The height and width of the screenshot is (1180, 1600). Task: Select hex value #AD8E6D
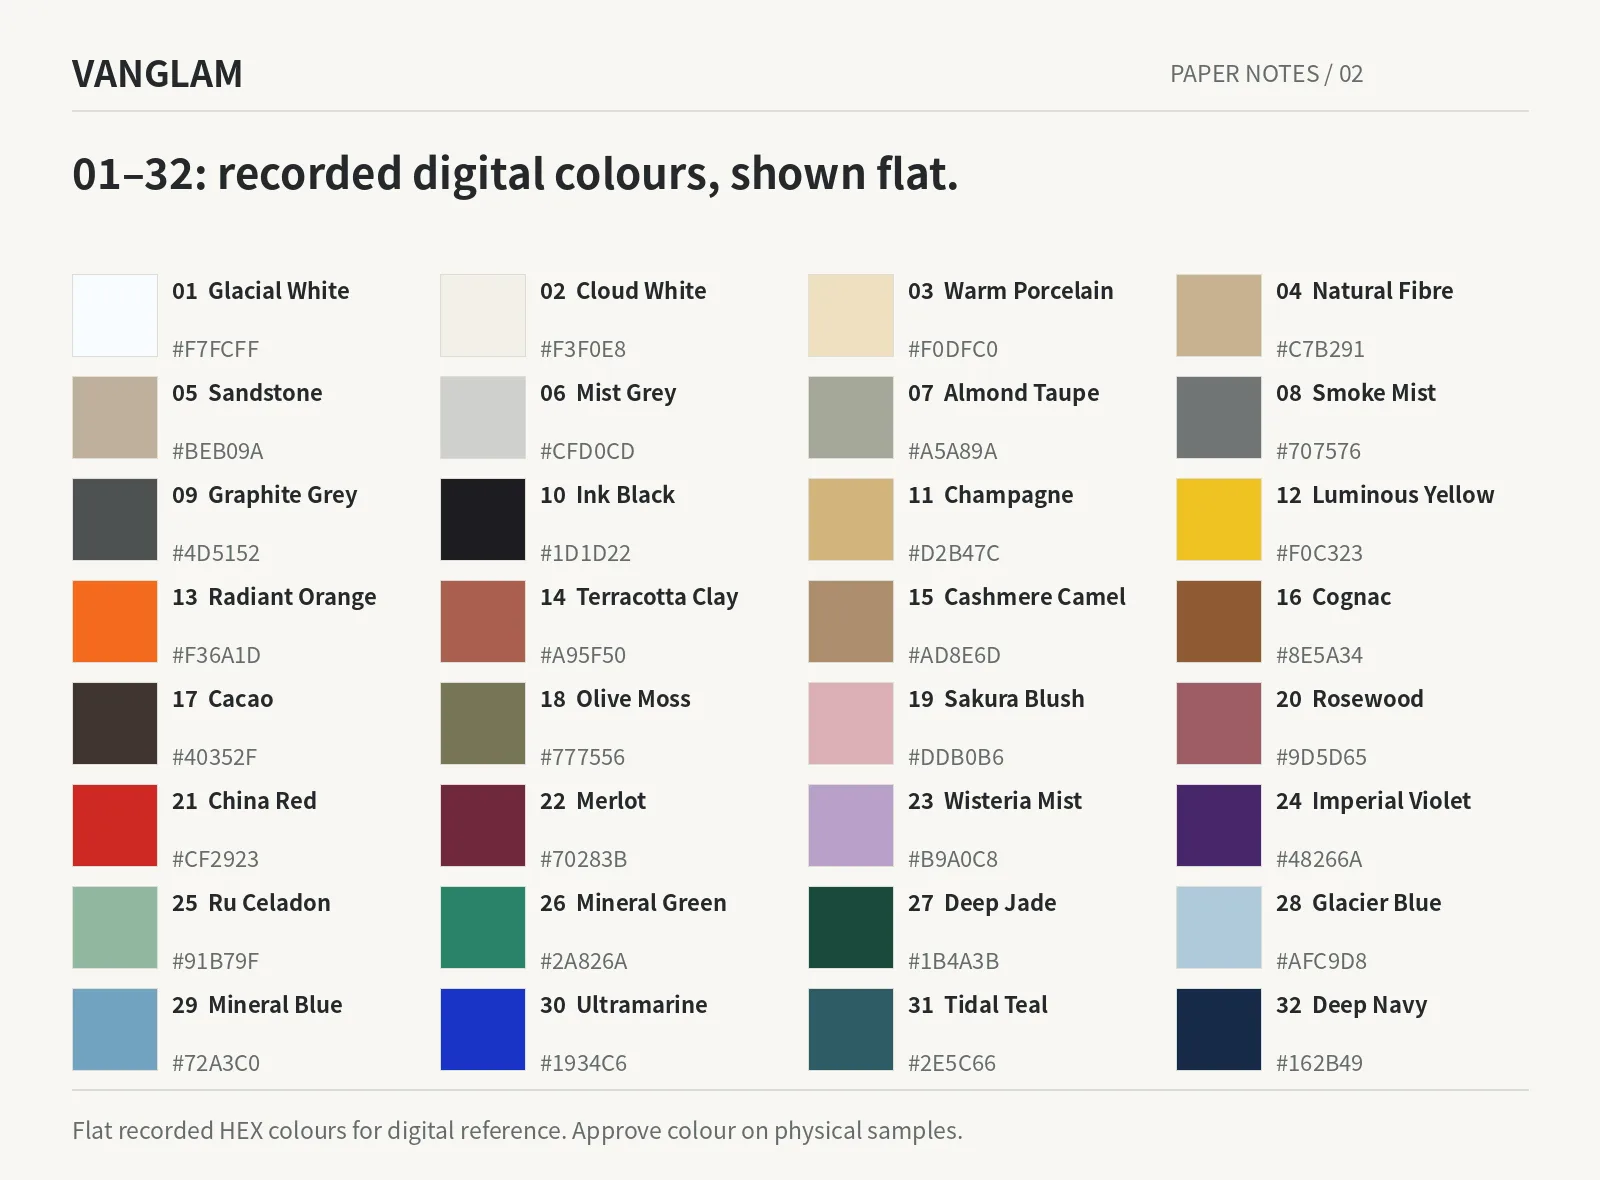[x=954, y=655]
